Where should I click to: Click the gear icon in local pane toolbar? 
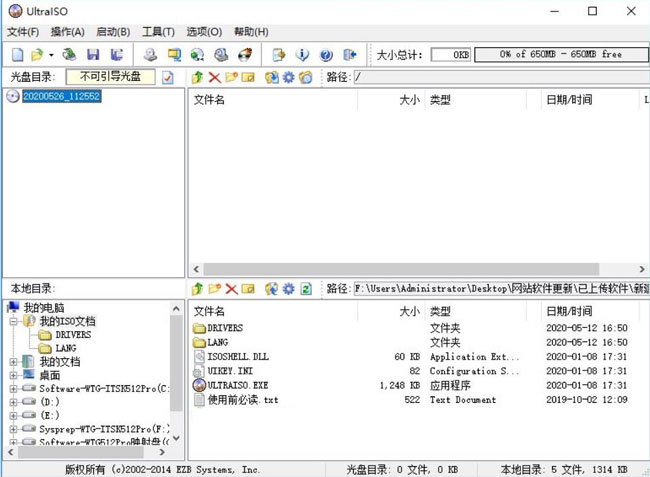click(x=289, y=289)
